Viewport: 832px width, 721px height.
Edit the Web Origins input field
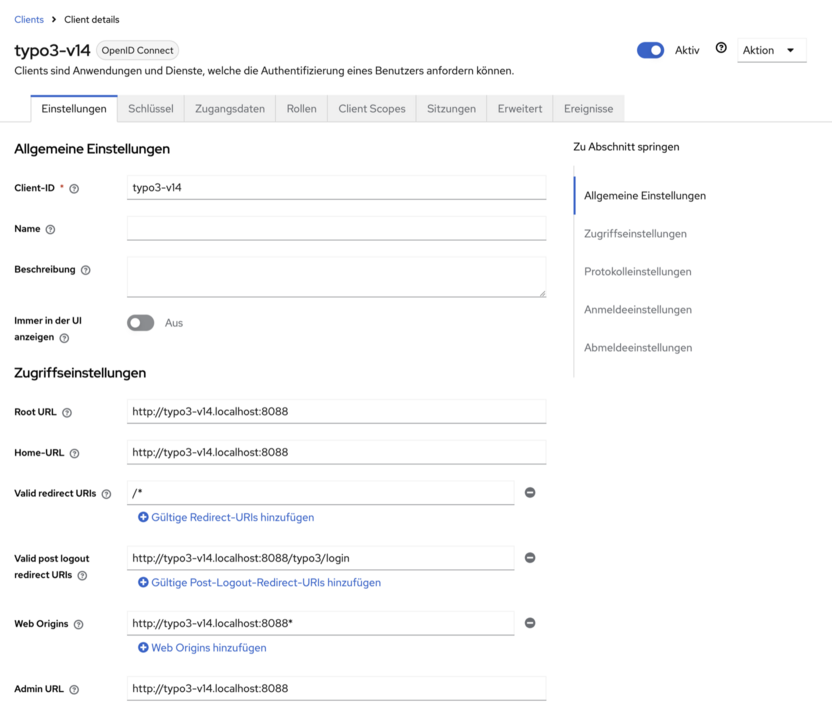click(320, 623)
